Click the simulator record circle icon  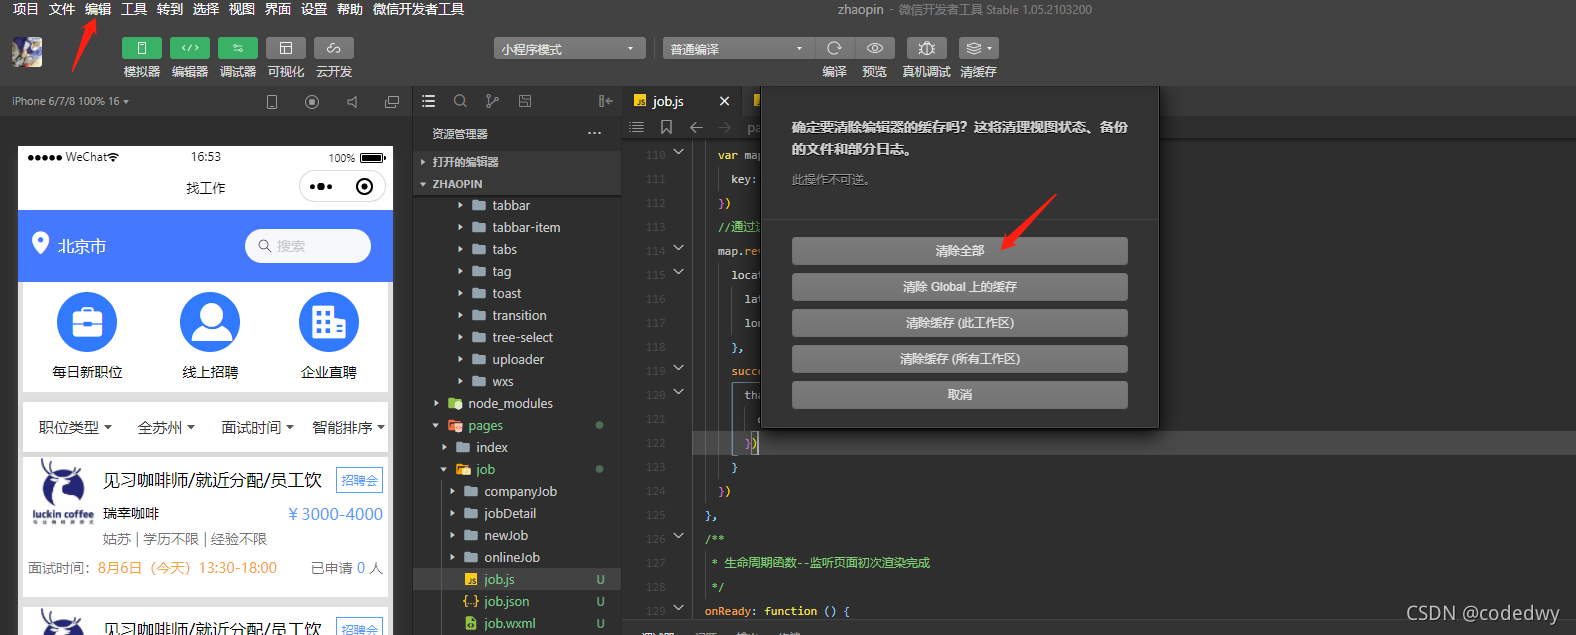(312, 102)
